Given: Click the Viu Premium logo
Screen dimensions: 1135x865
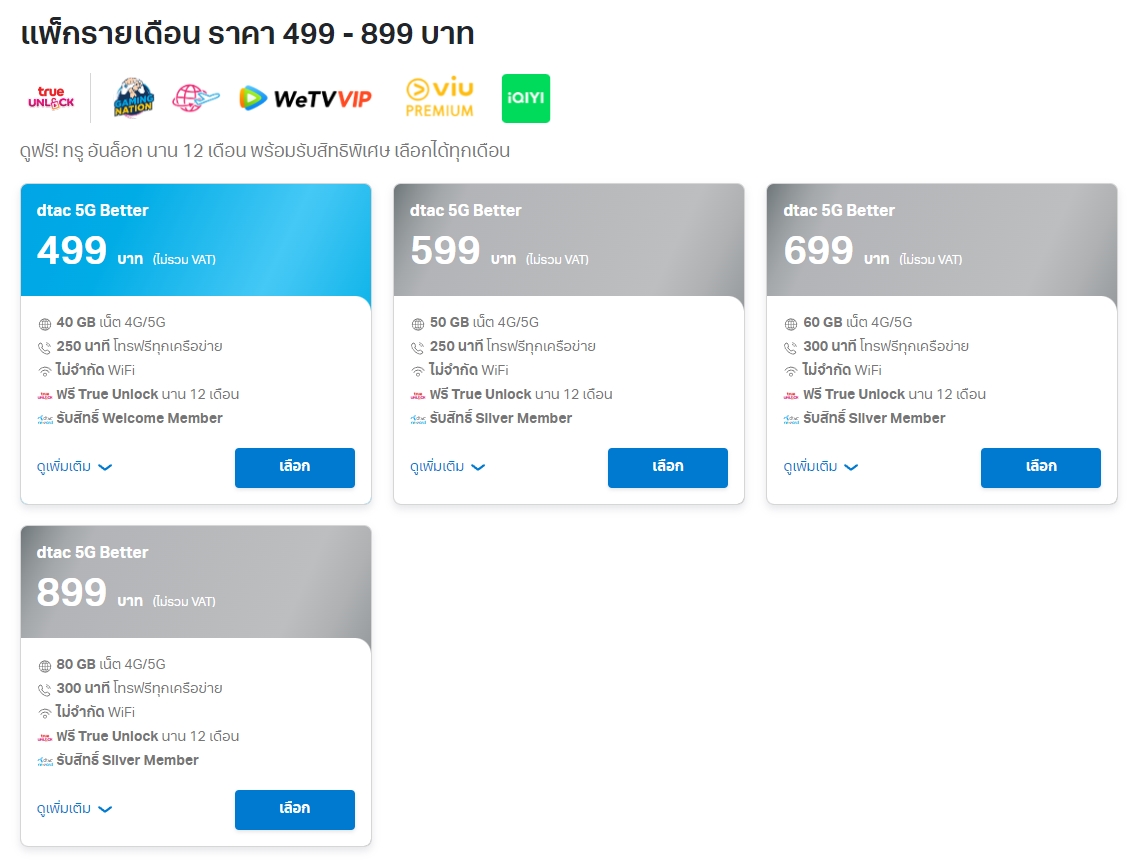Looking at the screenshot, I should [x=439, y=98].
